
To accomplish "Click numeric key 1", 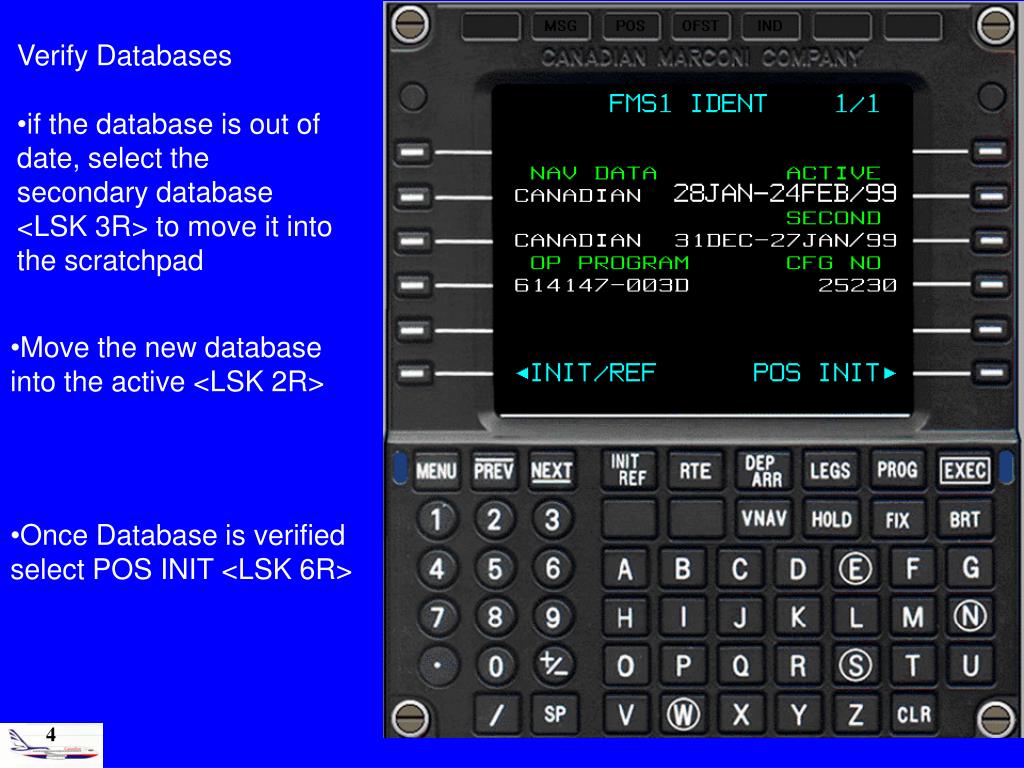I will click(x=437, y=519).
